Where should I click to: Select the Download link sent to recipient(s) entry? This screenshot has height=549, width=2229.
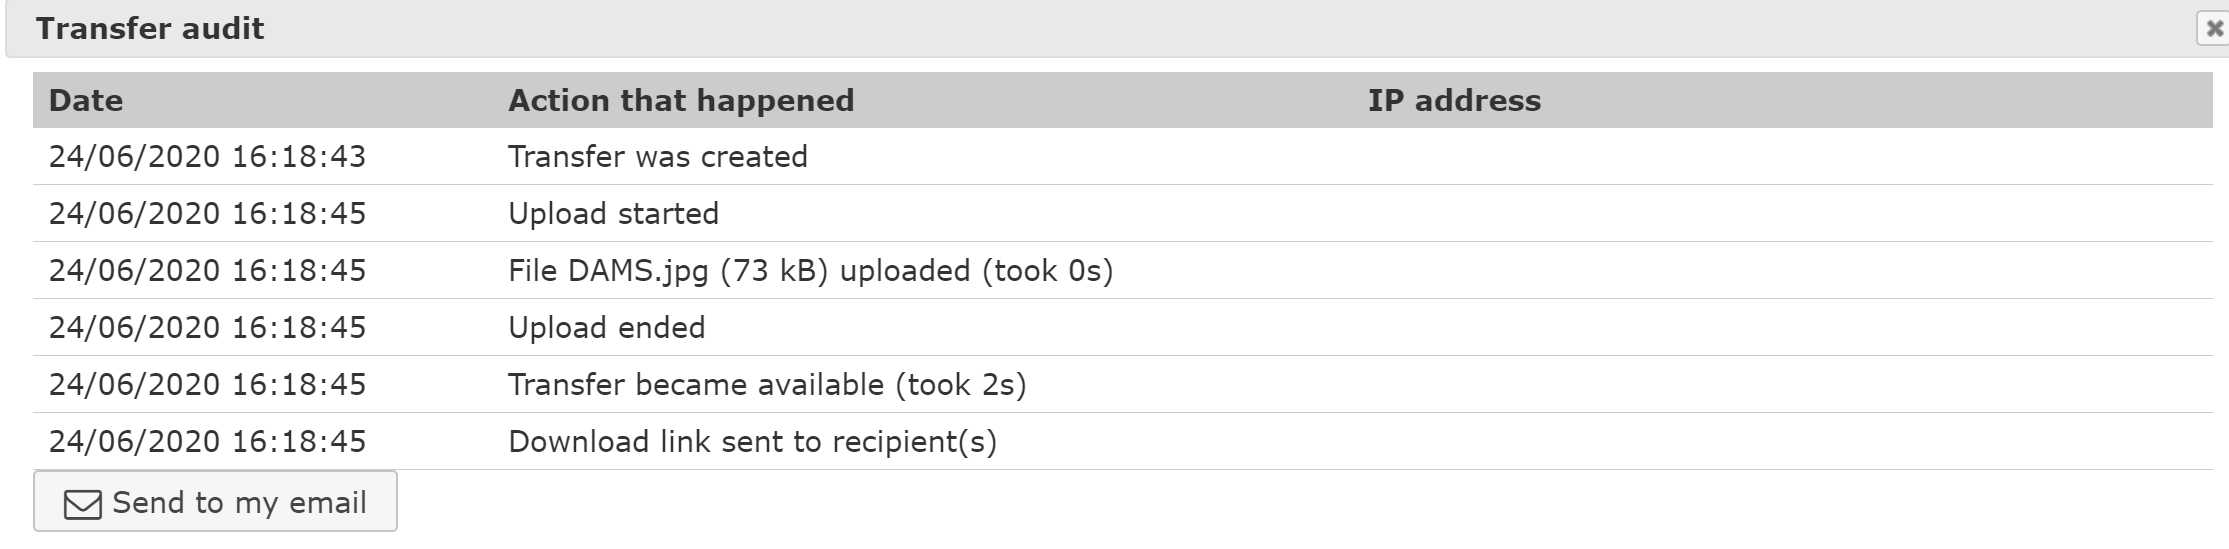[x=752, y=442]
